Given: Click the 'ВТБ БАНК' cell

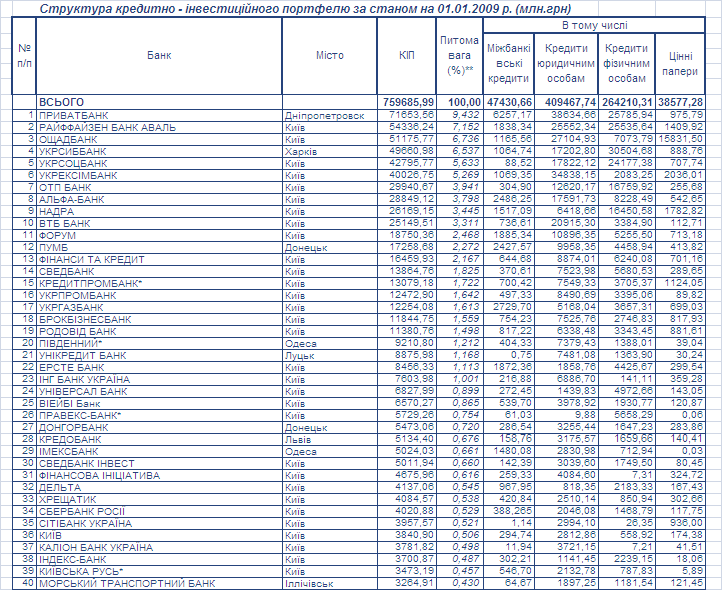Looking at the screenshot, I should (159, 223).
